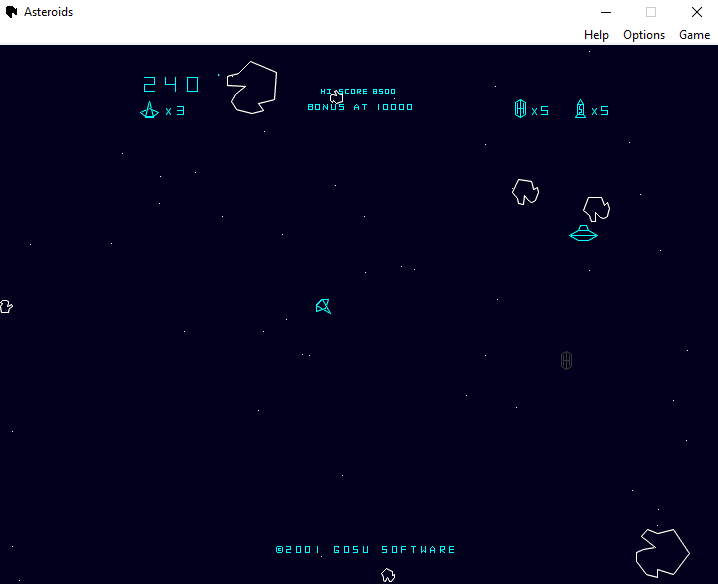Click the score value 240
Screen dimensions: 718x584
tap(171, 85)
